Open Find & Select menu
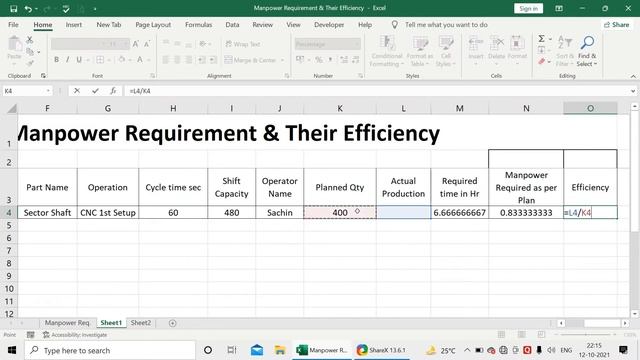The height and width of the screenshot is (360, 640). pos(587,51)
